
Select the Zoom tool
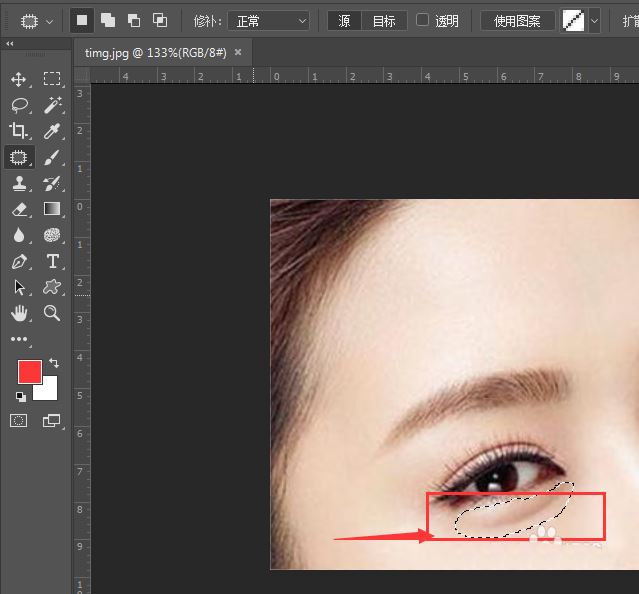[x=52, y=313]
